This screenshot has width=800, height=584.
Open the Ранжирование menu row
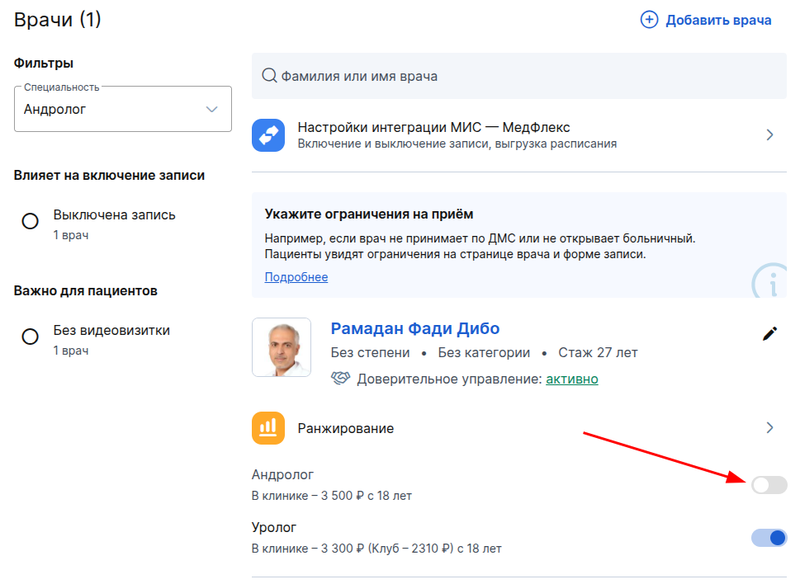[x=346, y=428]
